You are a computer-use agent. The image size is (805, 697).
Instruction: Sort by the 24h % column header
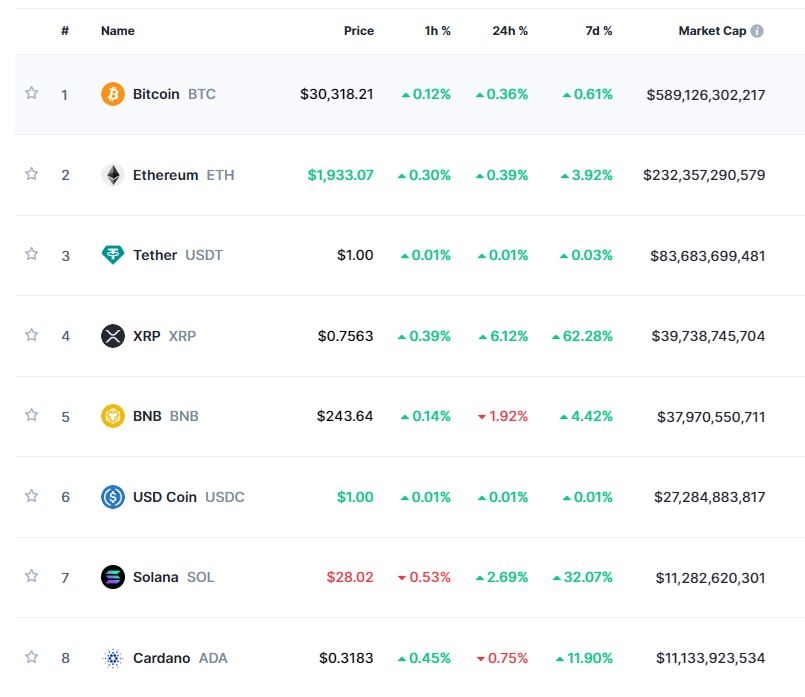pos(510,31)
